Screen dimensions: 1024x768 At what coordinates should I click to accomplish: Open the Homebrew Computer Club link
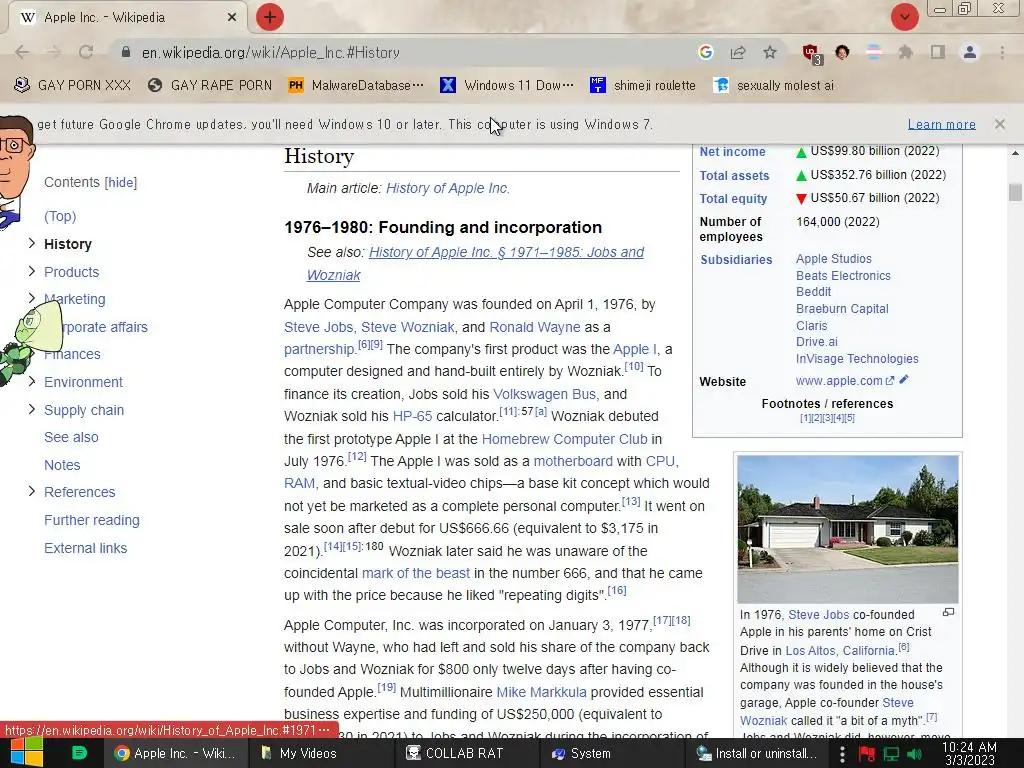tap(564, 440)
